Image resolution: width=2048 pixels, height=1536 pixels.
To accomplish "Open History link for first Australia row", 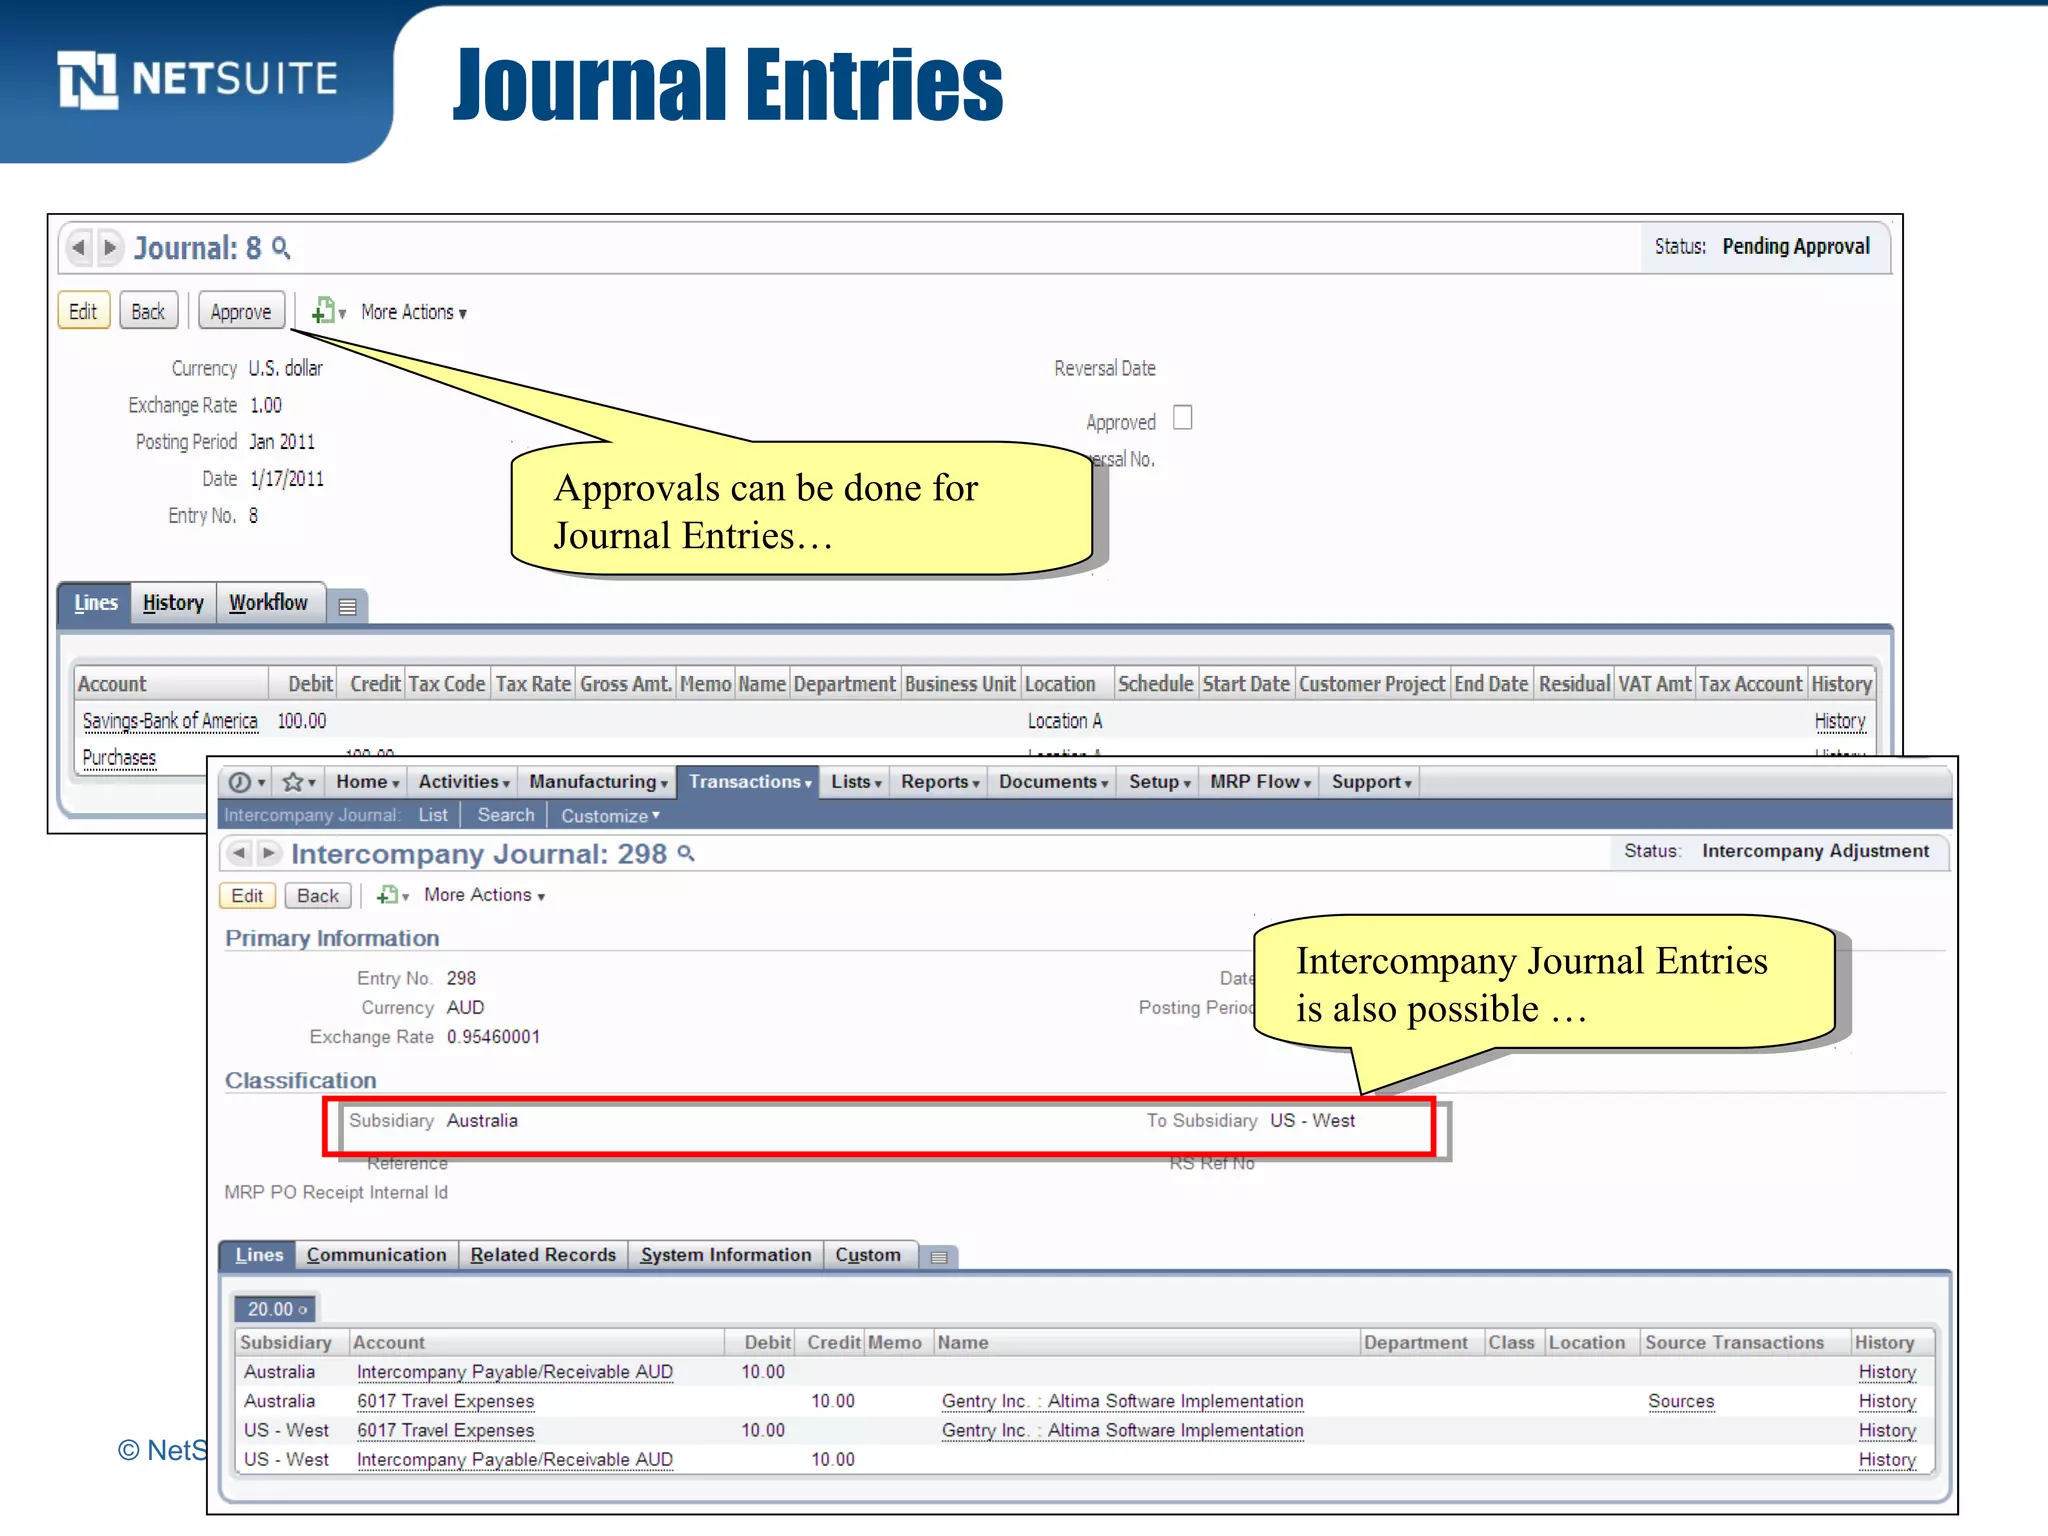I will 1887,1372.
